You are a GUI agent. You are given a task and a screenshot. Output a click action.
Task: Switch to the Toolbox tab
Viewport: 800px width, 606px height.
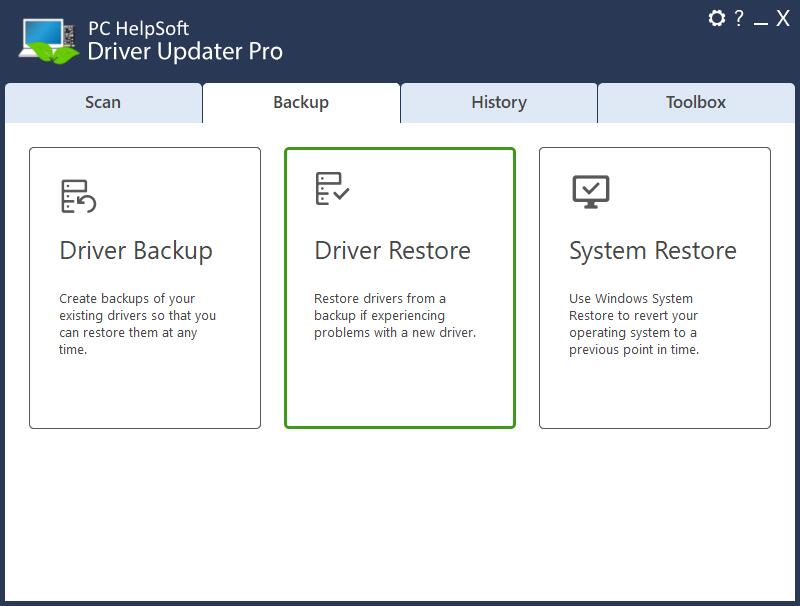click(x=695, y=102)
